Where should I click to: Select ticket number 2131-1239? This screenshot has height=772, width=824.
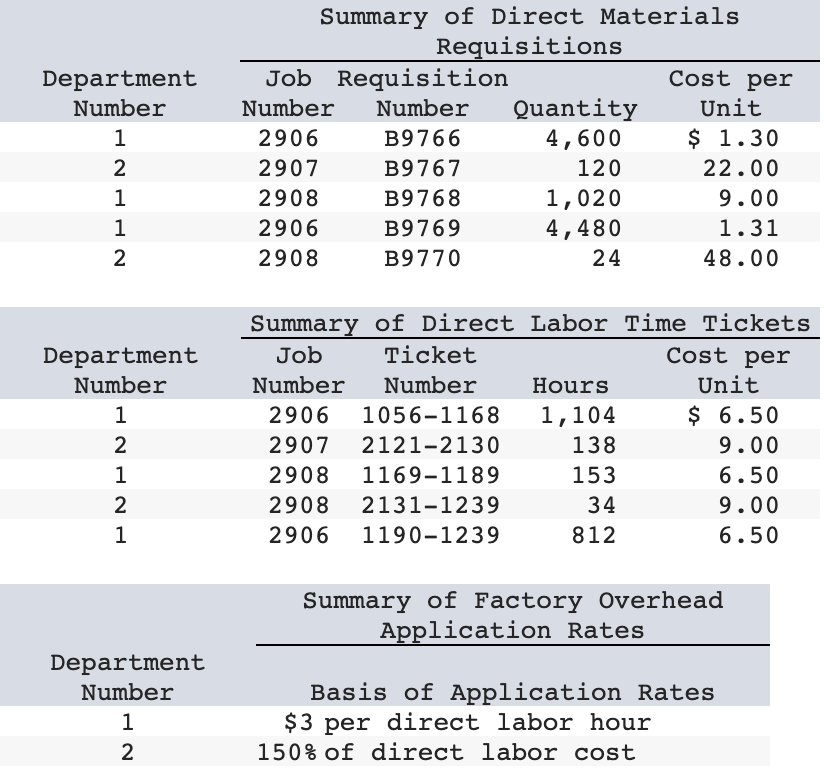click(x=430, y=505)
